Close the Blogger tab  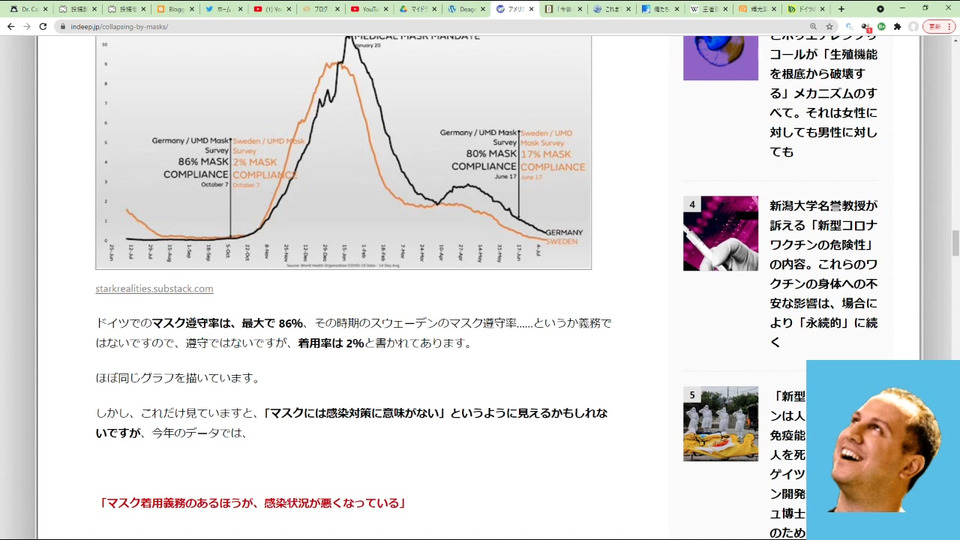pos(192,9)
